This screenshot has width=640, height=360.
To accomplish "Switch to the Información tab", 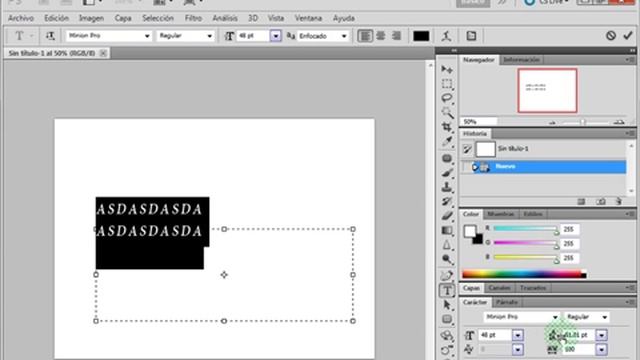I will coord(521,60).
